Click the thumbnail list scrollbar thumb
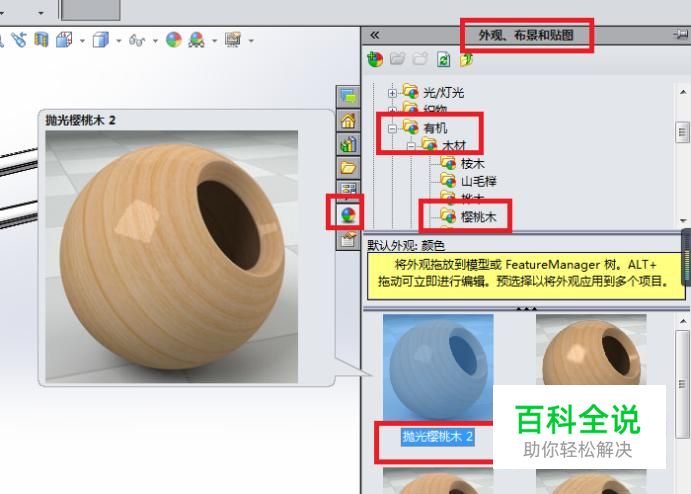Screen dimensions: 691x494 pos(682,384)
